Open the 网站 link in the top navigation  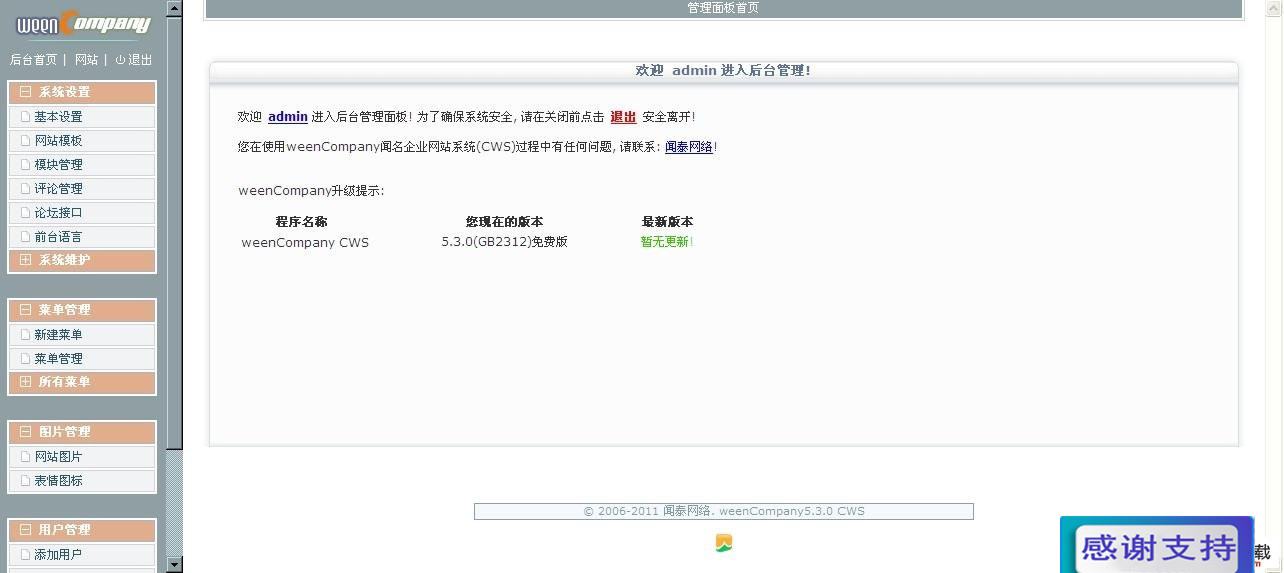click(87, 60)
